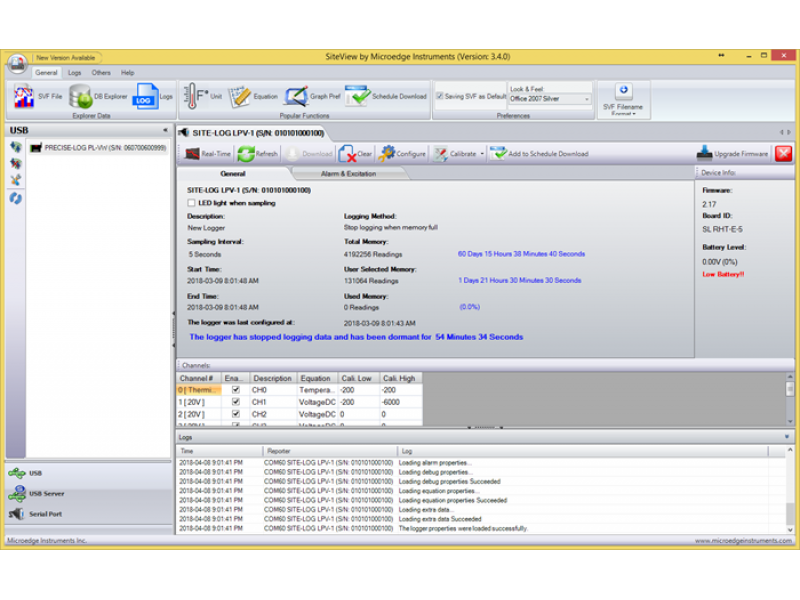800x600 pixels.
Task: Open the wrench and screwdriver tools icon
Action: 16,180
